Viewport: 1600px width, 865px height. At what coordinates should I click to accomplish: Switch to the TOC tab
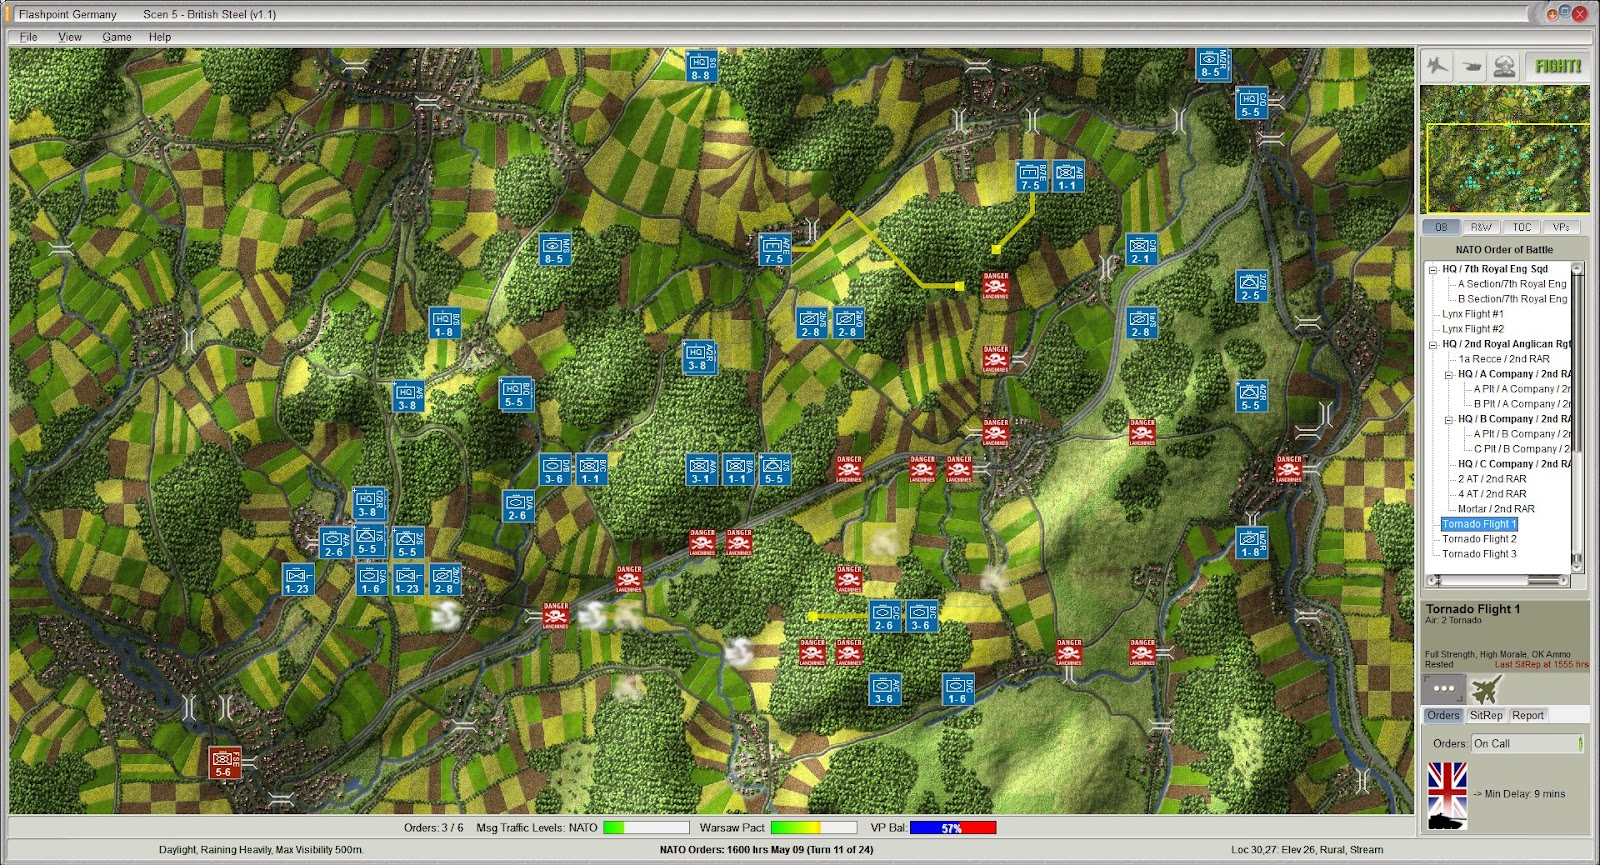click(1521, 227)
